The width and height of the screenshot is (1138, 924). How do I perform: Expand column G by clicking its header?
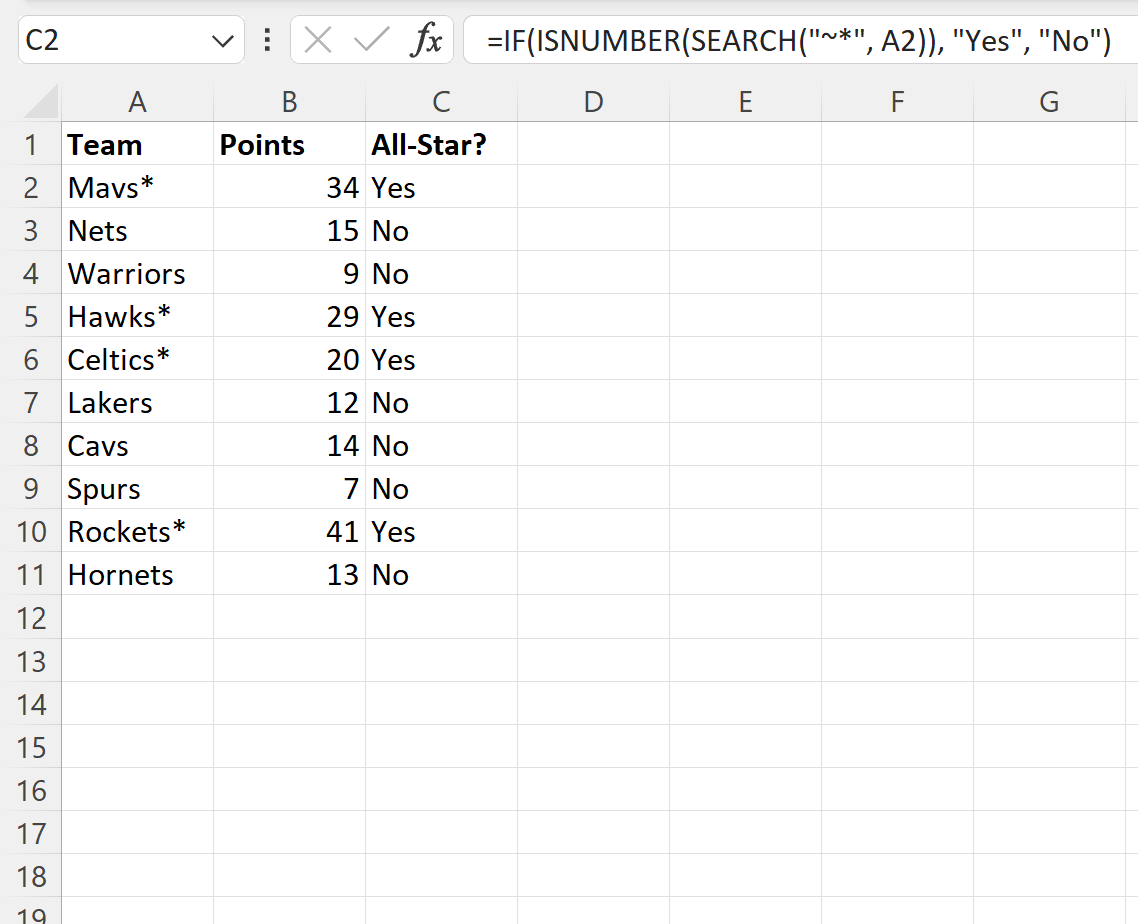coord(1049,101)
